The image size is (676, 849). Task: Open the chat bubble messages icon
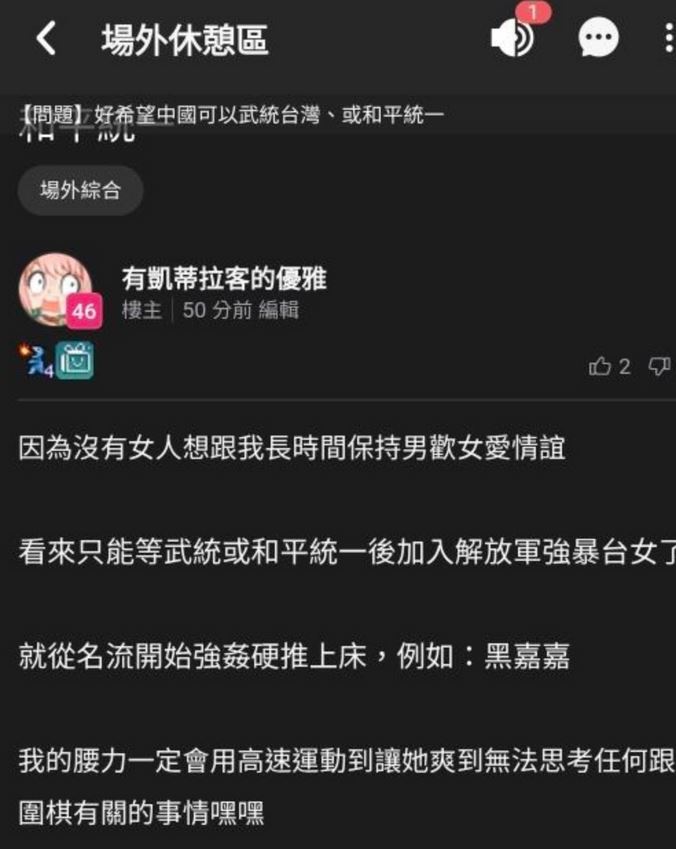[598, 38]
